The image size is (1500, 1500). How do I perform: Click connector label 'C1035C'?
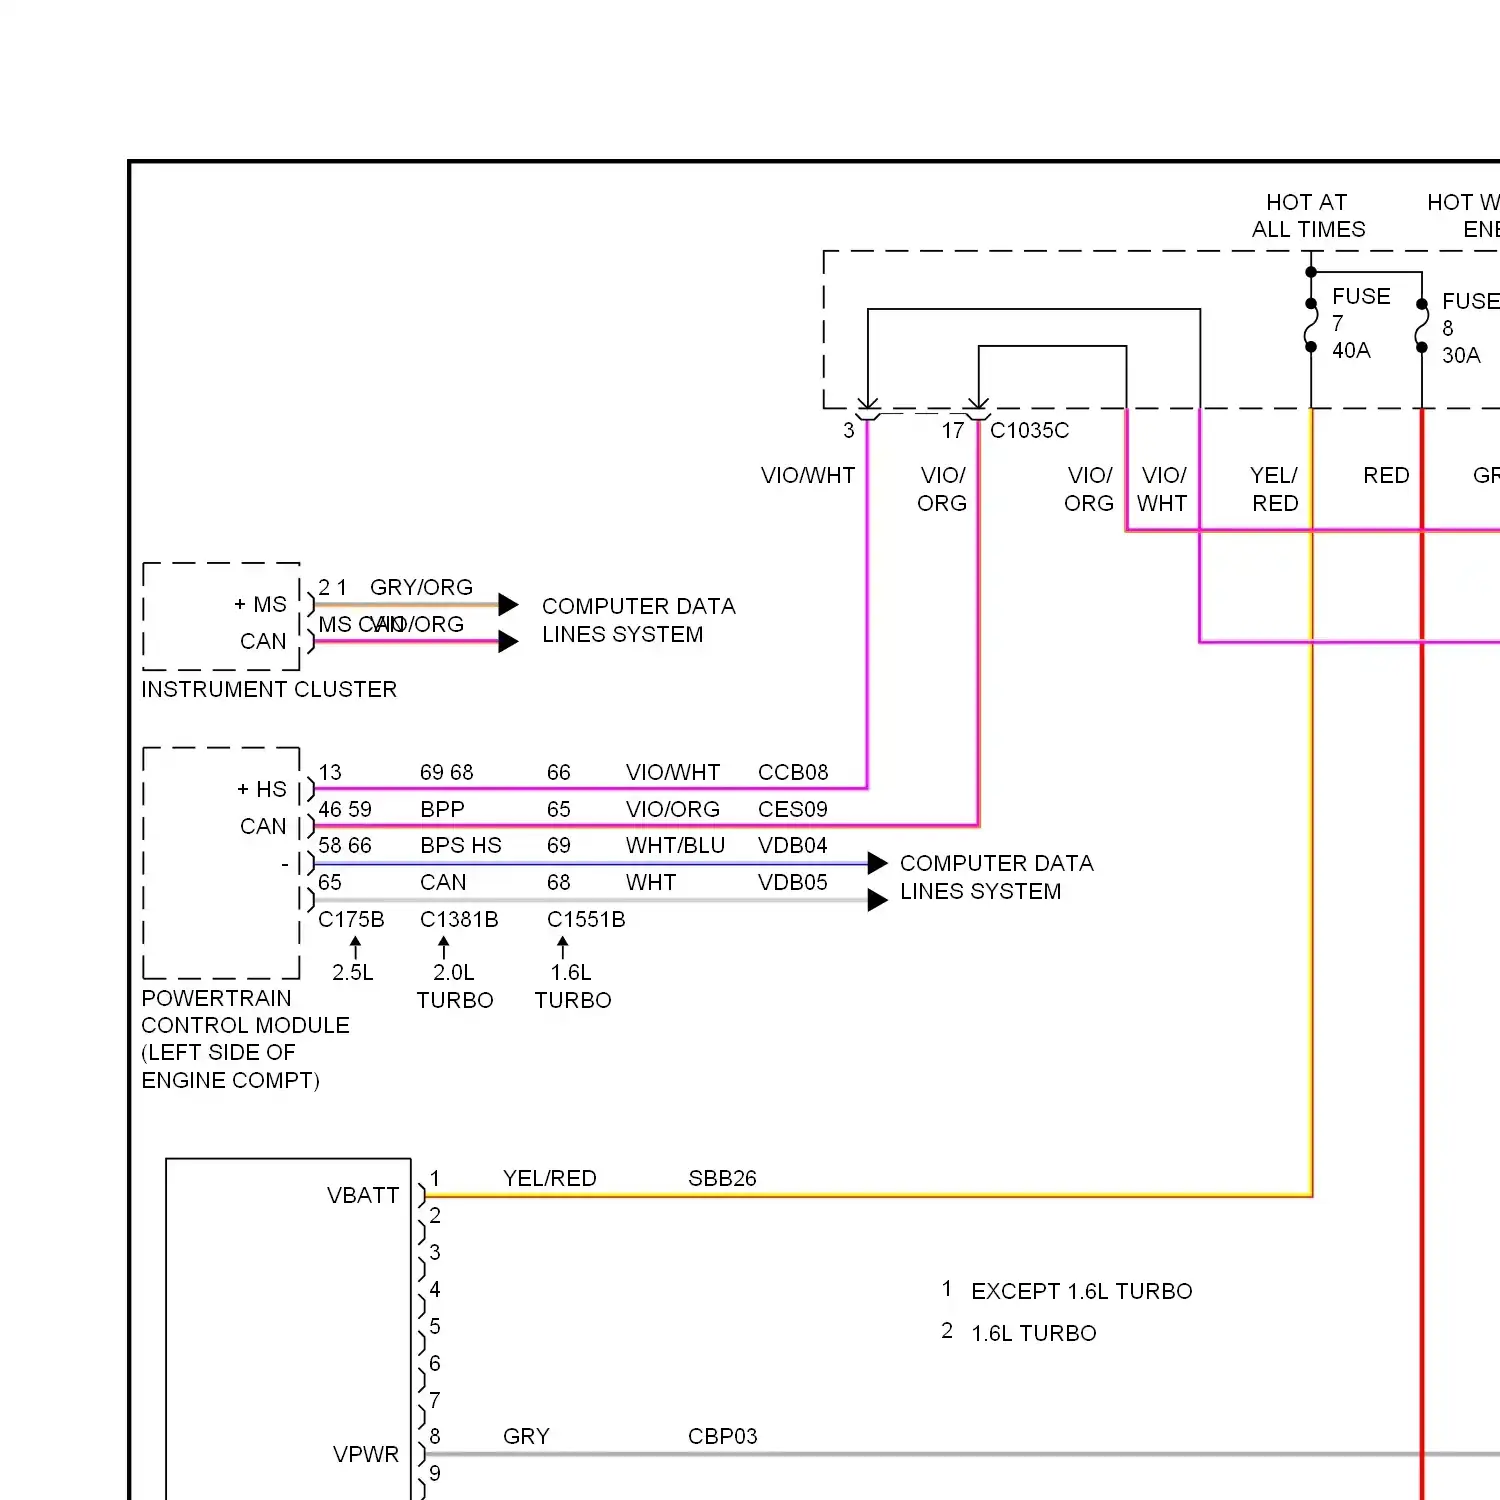coord(1029,430)
